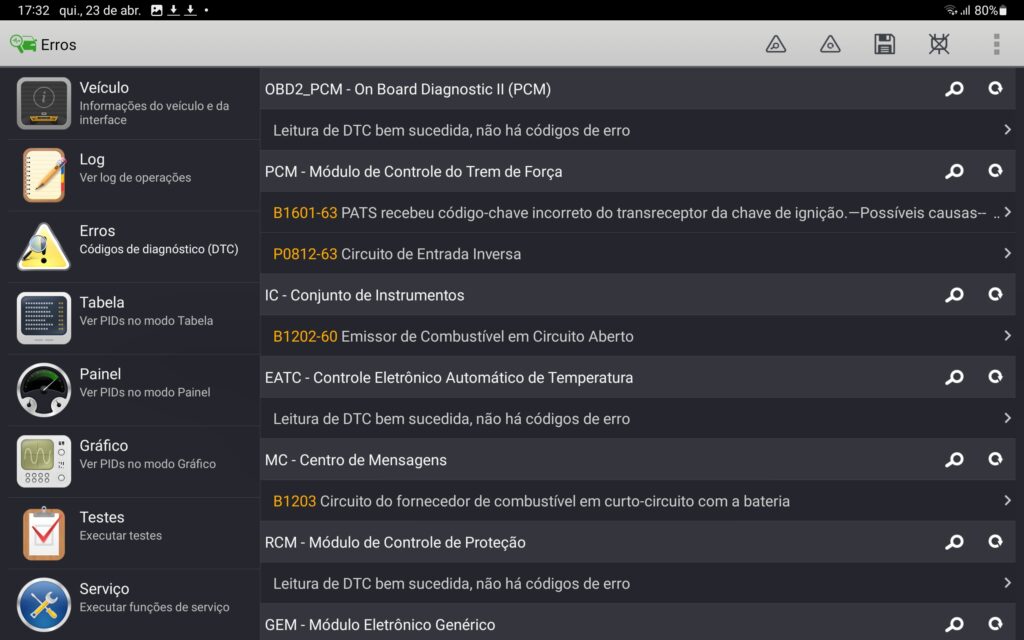Open the Veículo information section
Viewport: 1024px width, 640px height.
coord(130,103)
